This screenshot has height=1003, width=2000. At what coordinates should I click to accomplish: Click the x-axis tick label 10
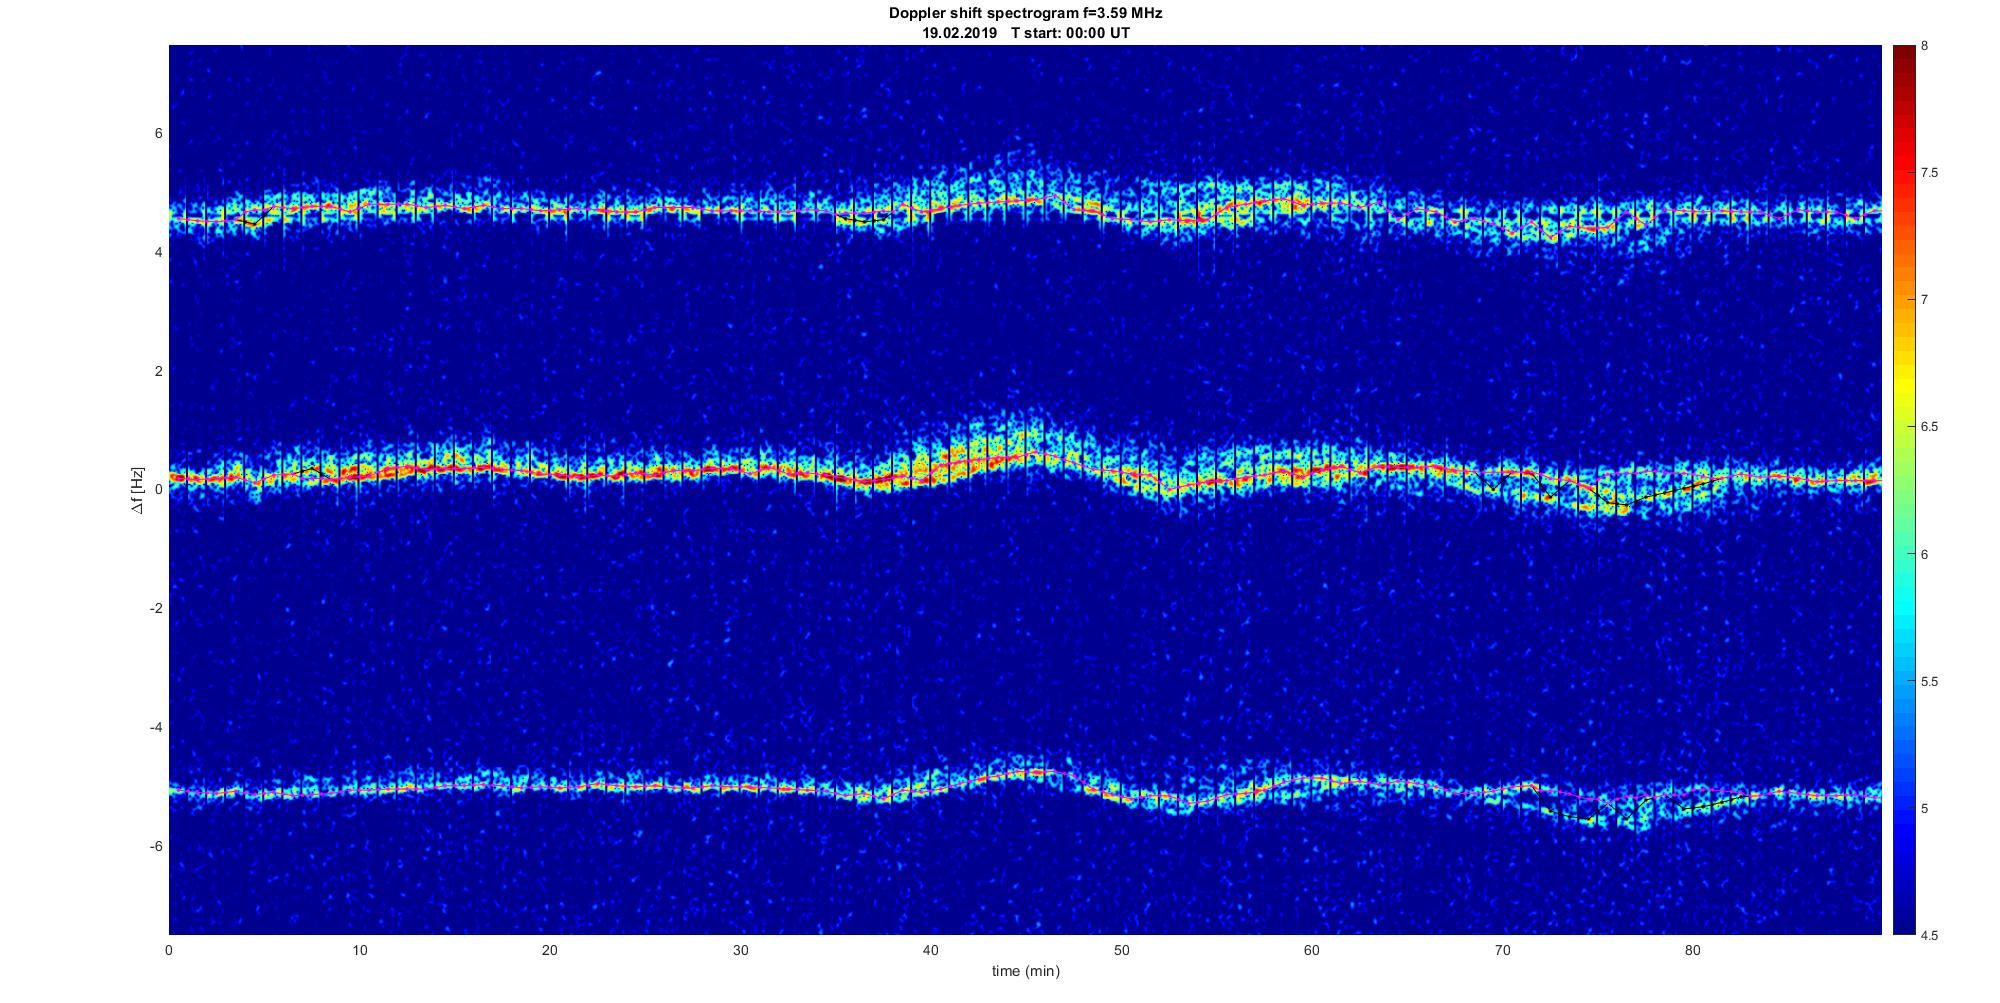pos(359,951)
